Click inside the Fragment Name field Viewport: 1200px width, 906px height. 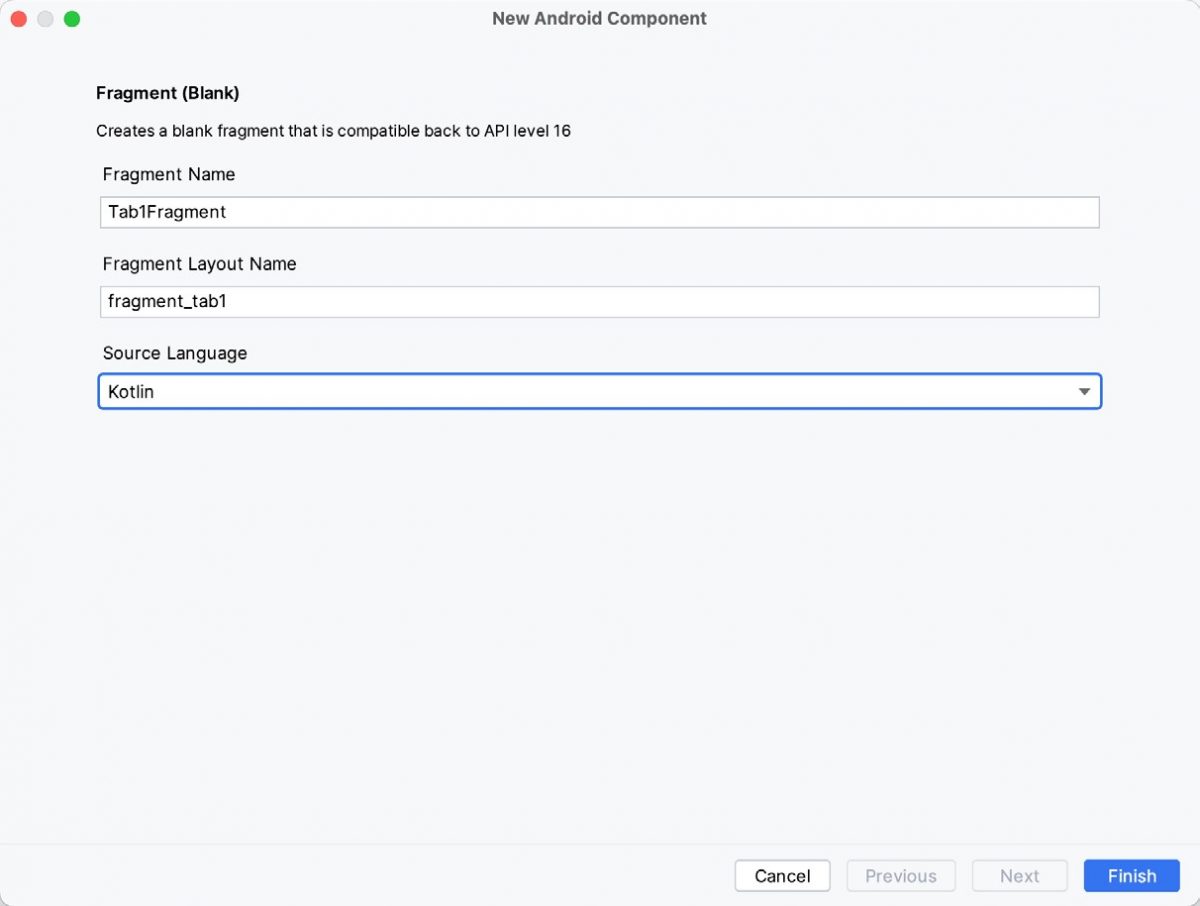(x=600, y=212)
